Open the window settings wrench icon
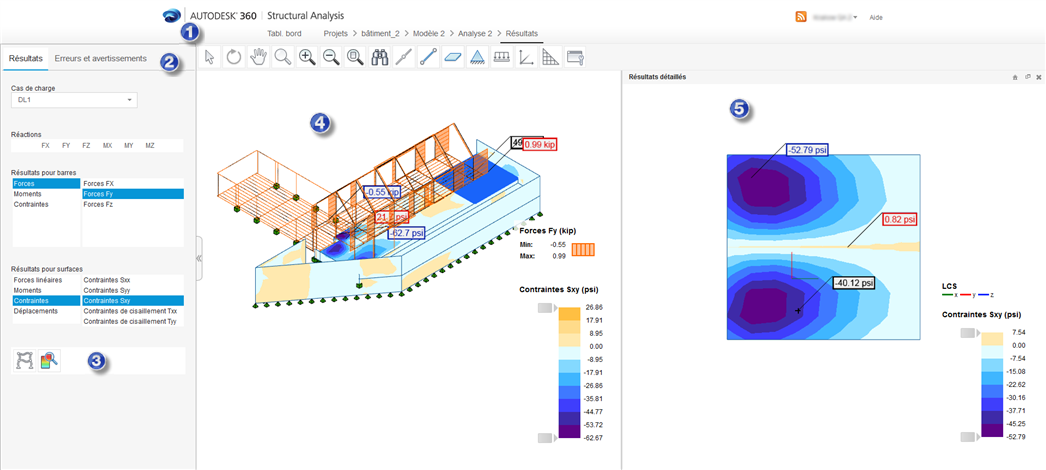1046x470 pixels. tap(574, 57)
